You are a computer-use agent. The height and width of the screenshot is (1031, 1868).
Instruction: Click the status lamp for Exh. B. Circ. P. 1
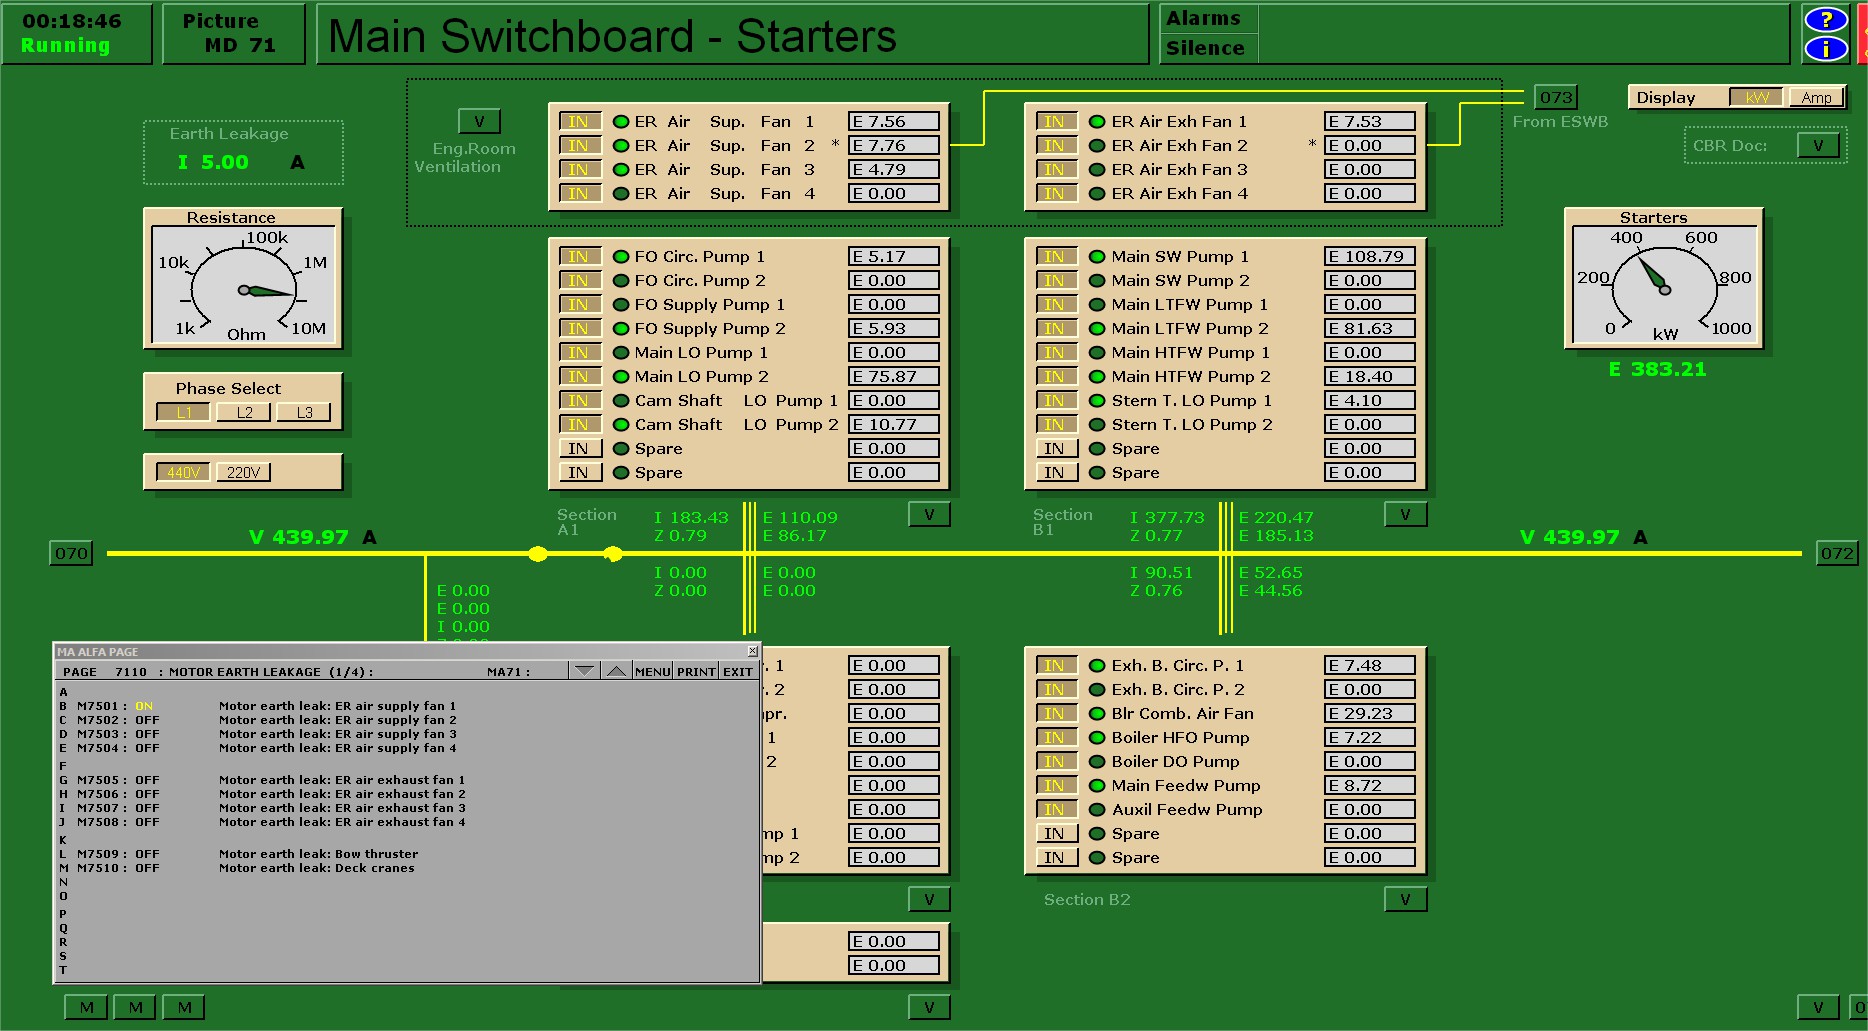[1097, 666]
